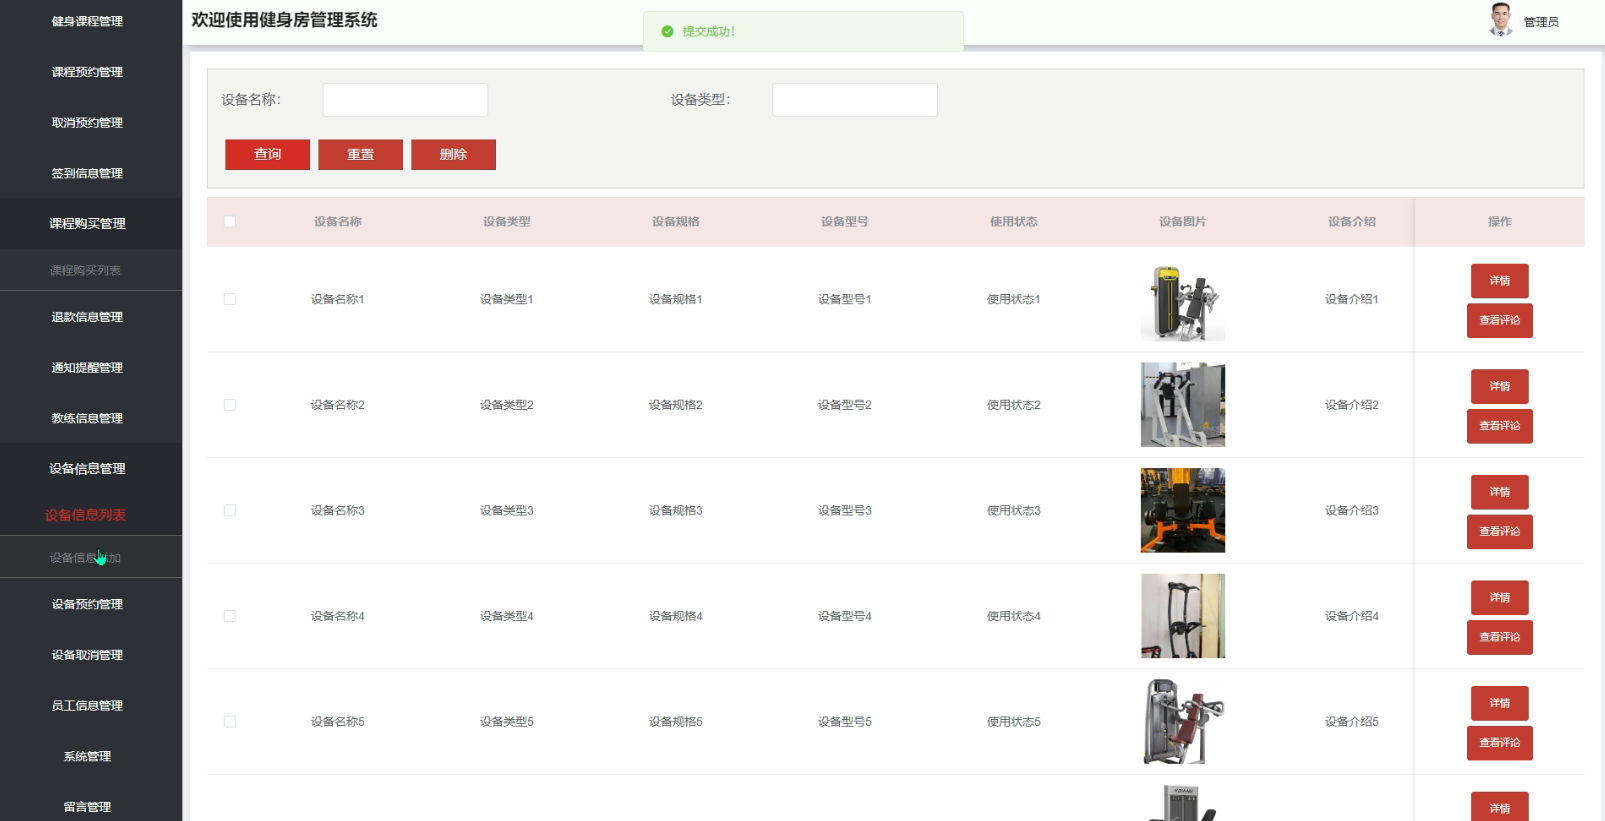
Task: Collapse the 设备信息管理 sidebar menu
Action: pos(87,469)
